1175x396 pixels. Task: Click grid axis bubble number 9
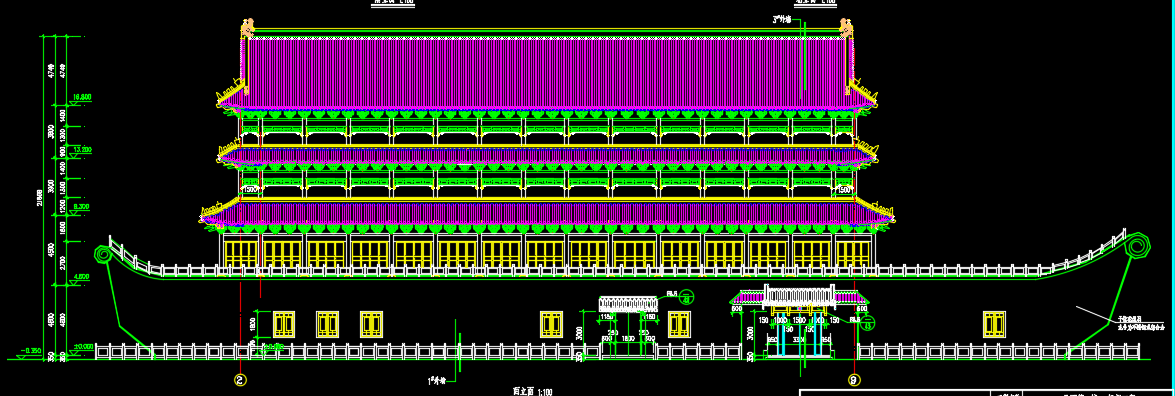[853, 379]
